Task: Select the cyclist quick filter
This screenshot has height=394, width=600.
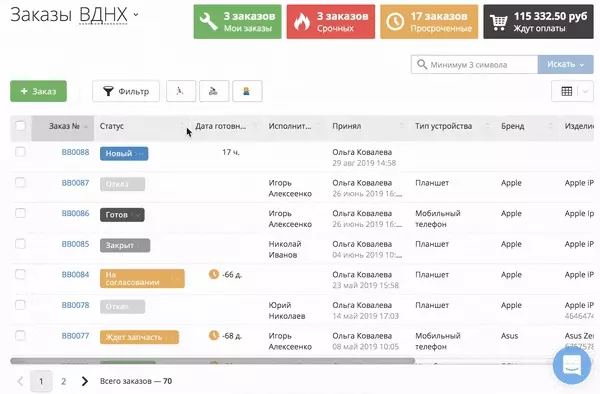Action: click(x=214, y=91)
